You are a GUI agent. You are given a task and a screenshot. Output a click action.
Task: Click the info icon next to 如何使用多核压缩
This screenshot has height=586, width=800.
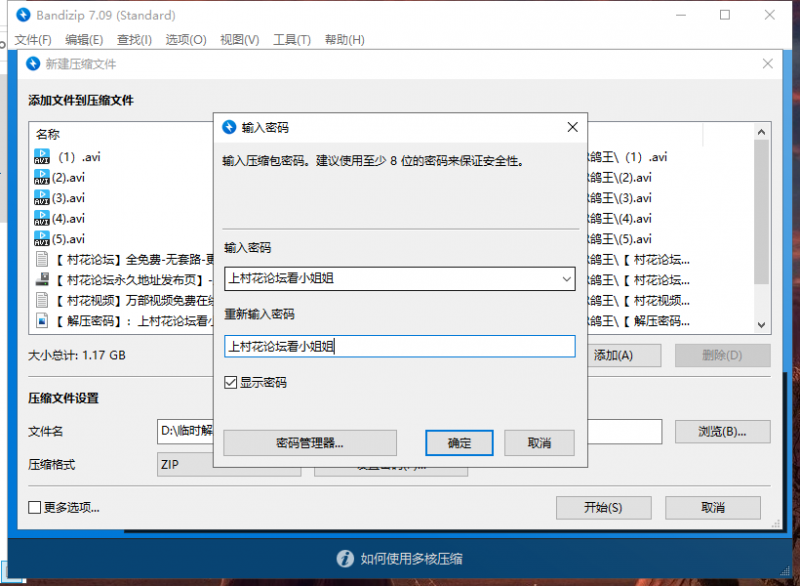tap(346, 559)
